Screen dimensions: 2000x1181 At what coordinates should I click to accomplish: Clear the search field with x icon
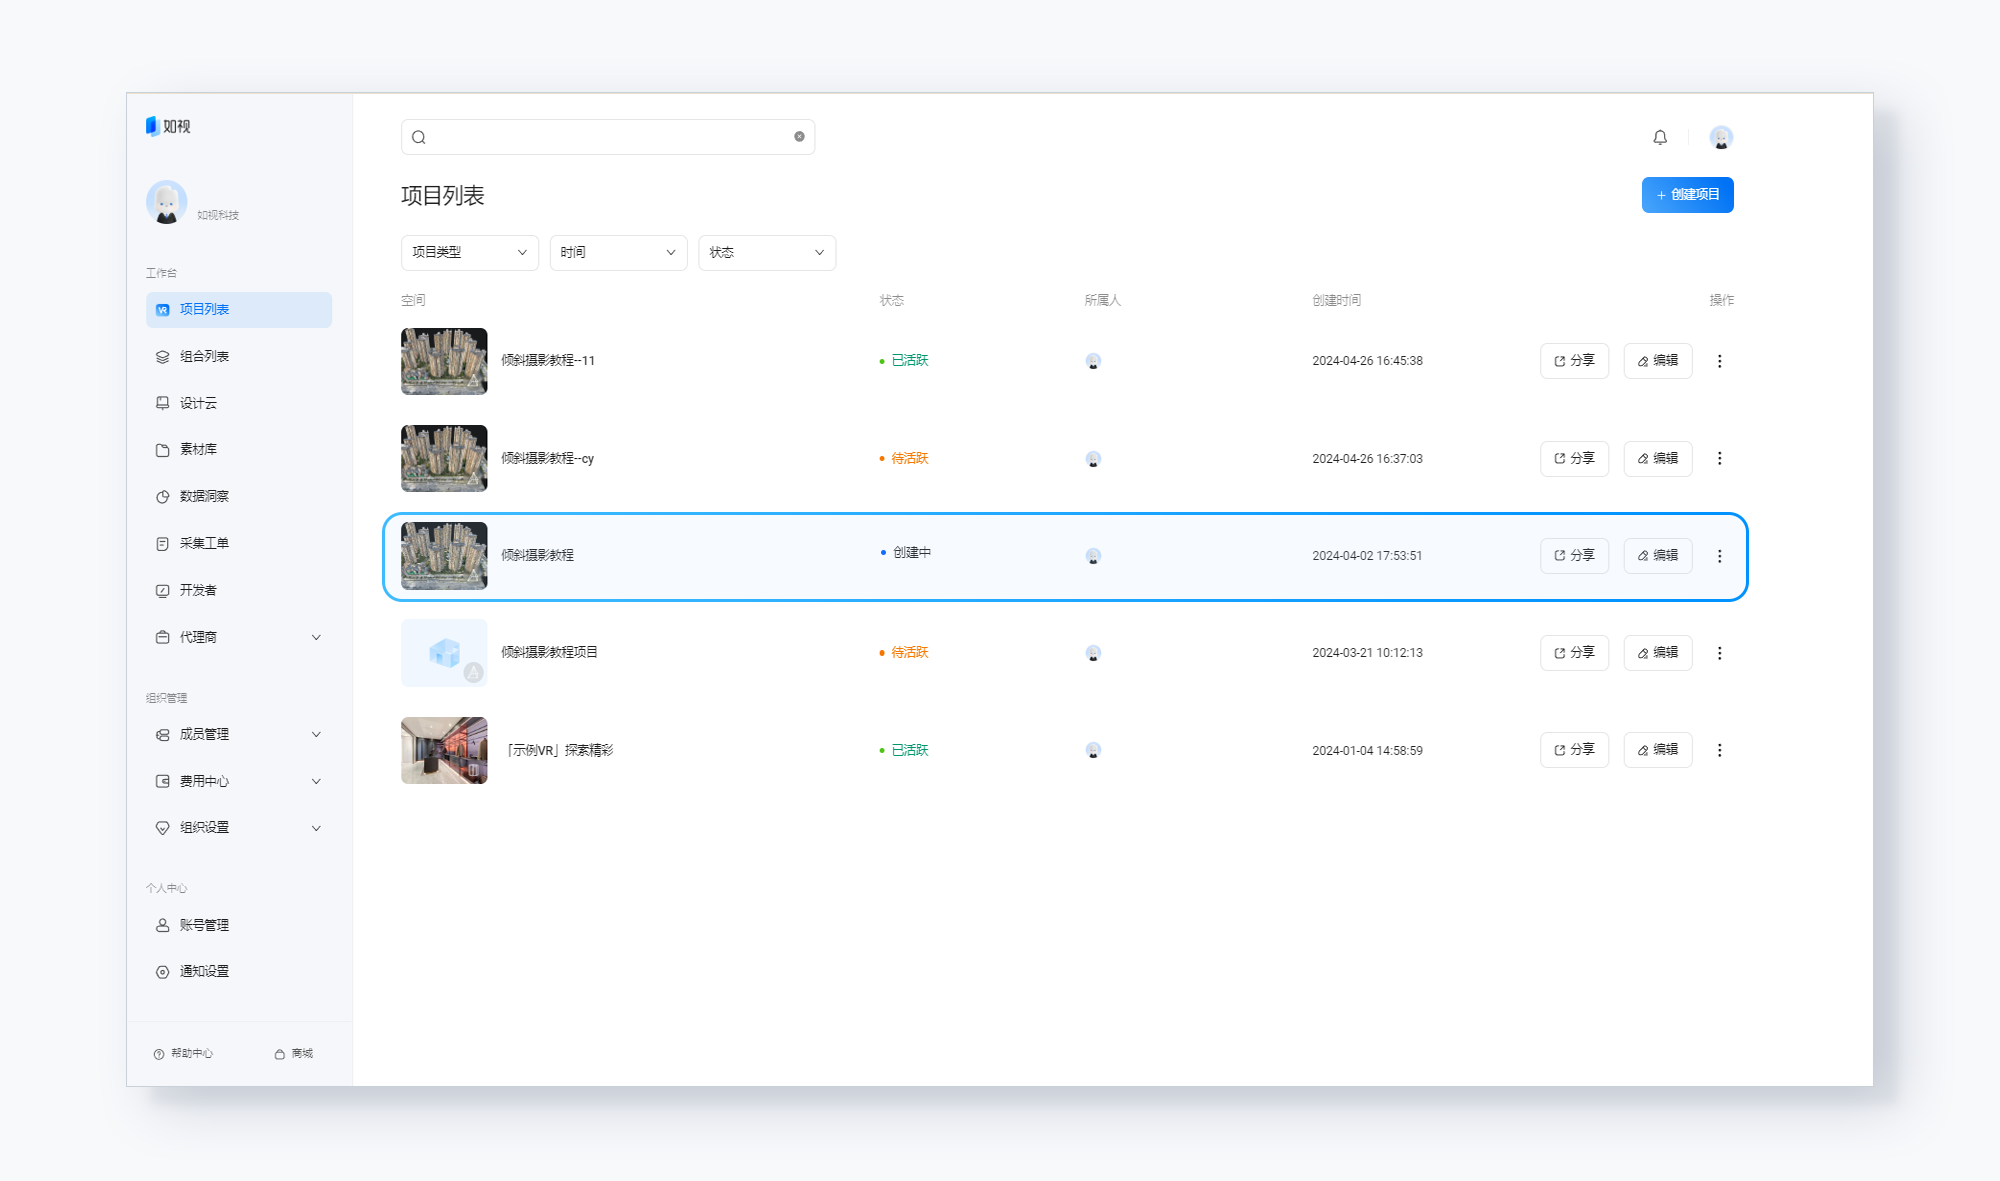click(x=799, y=137)
